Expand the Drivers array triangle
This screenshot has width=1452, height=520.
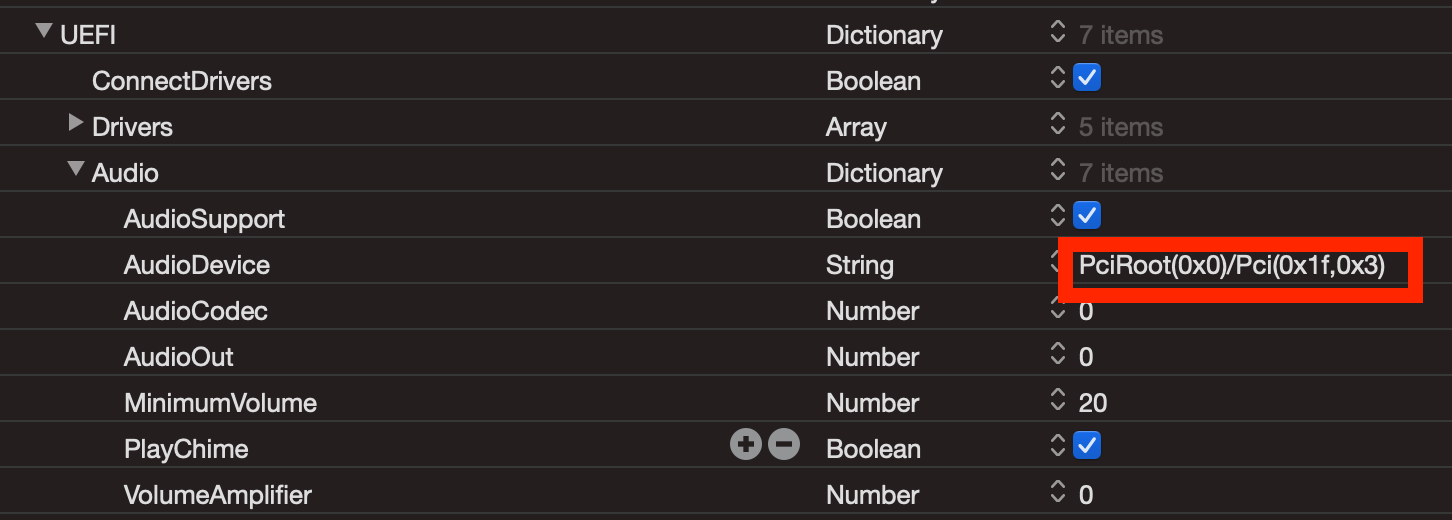click(x=75, y=124)
